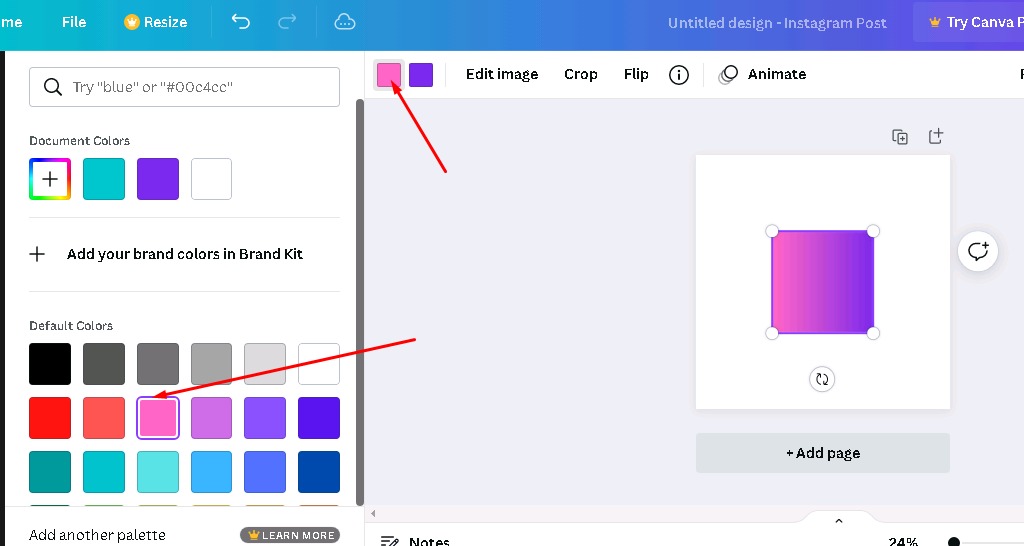The image size is (1024, 546).
Task: Select the Crop option
Action: [x=580, y=75]
